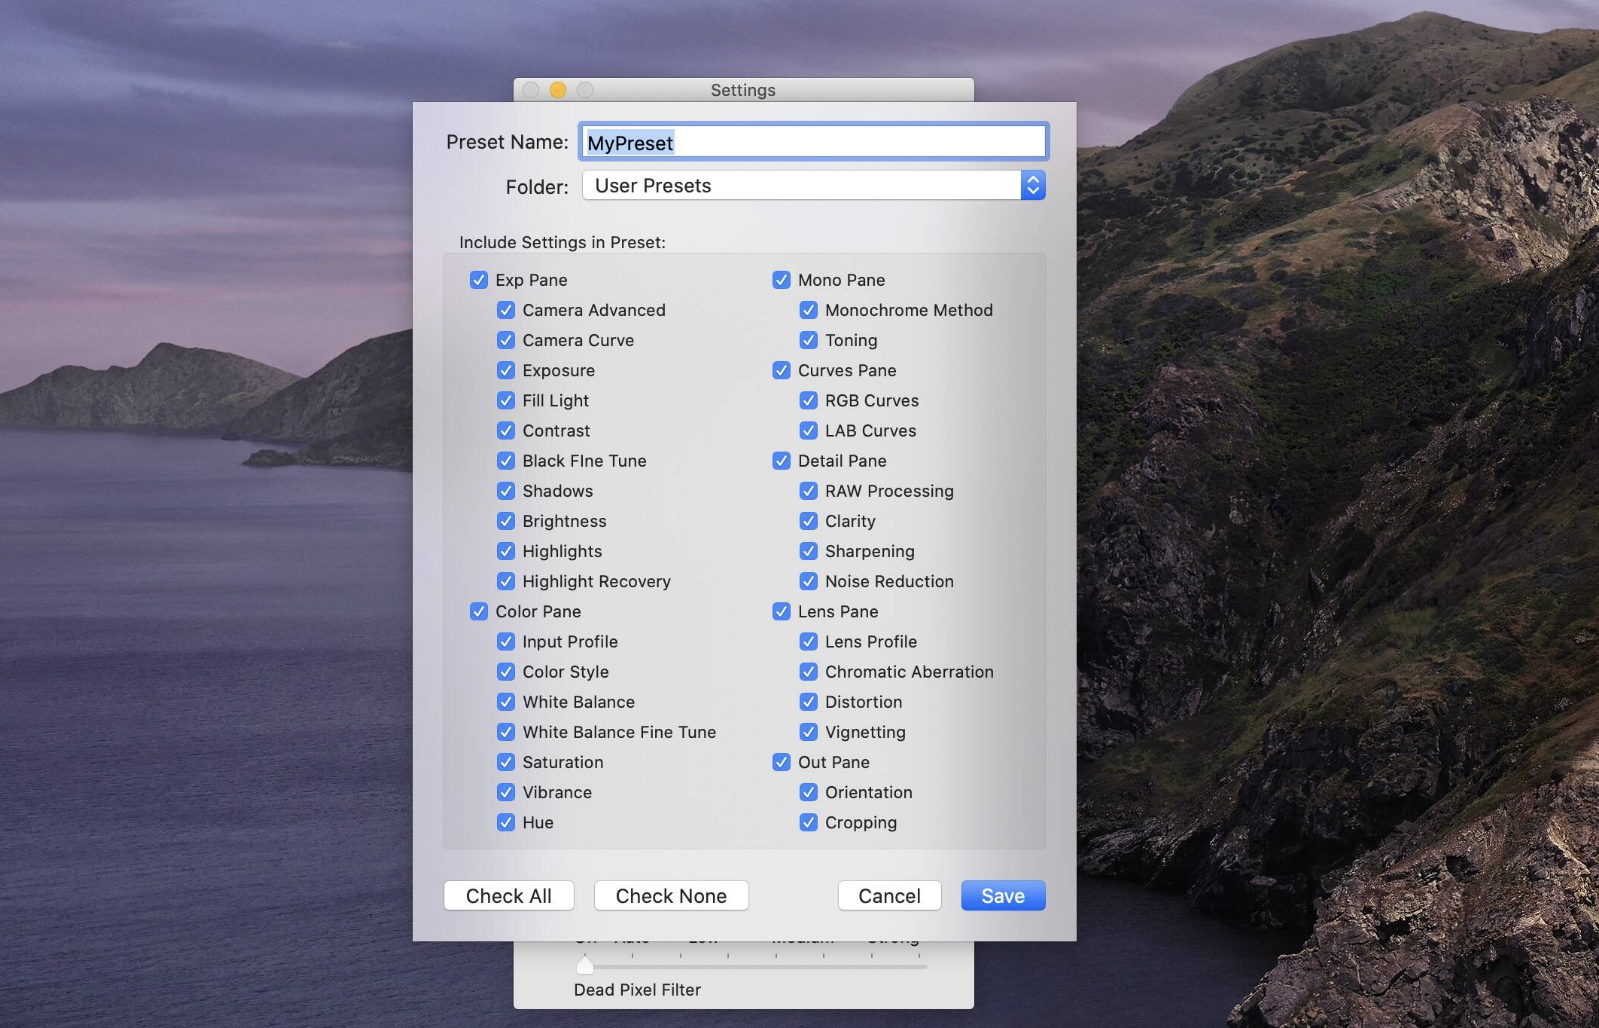Click the Preset Name text field
The width and height of the screenshot is (1599, 1028).
tap(813, 142)
